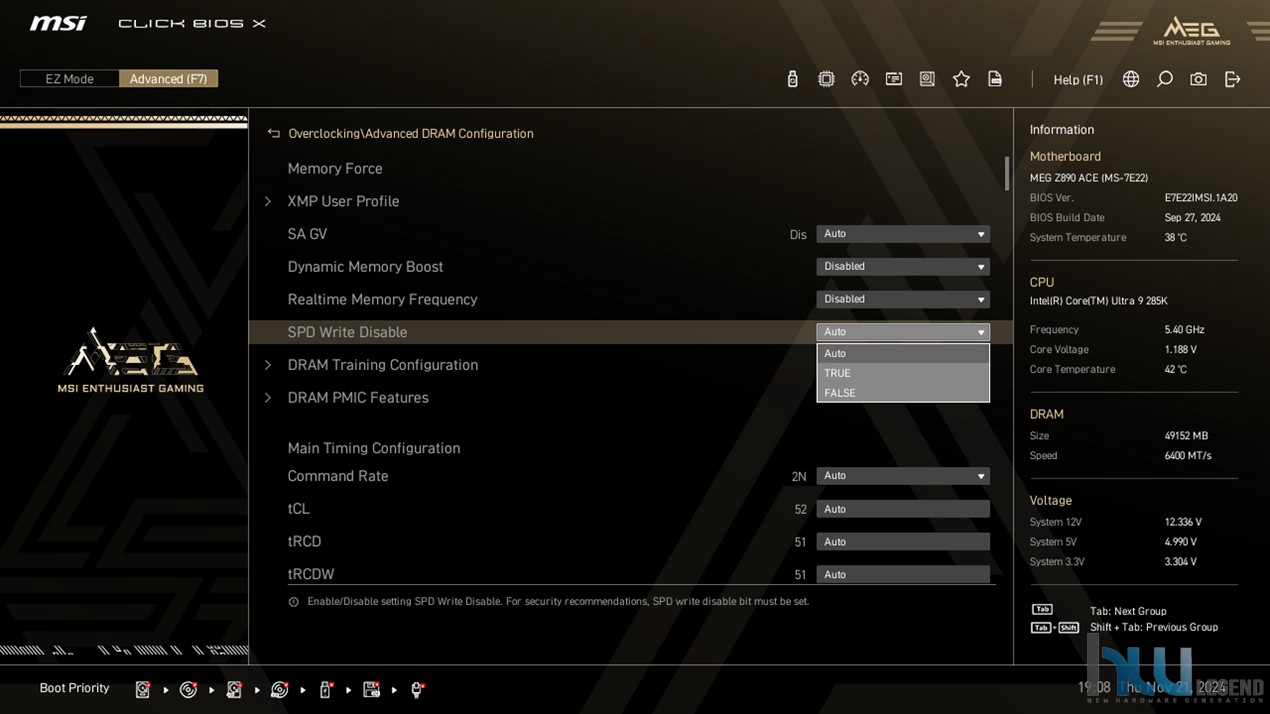Select the floppy disk boot priority icon
This screenshot has height=714, width=1270.
tap(372, 689)
